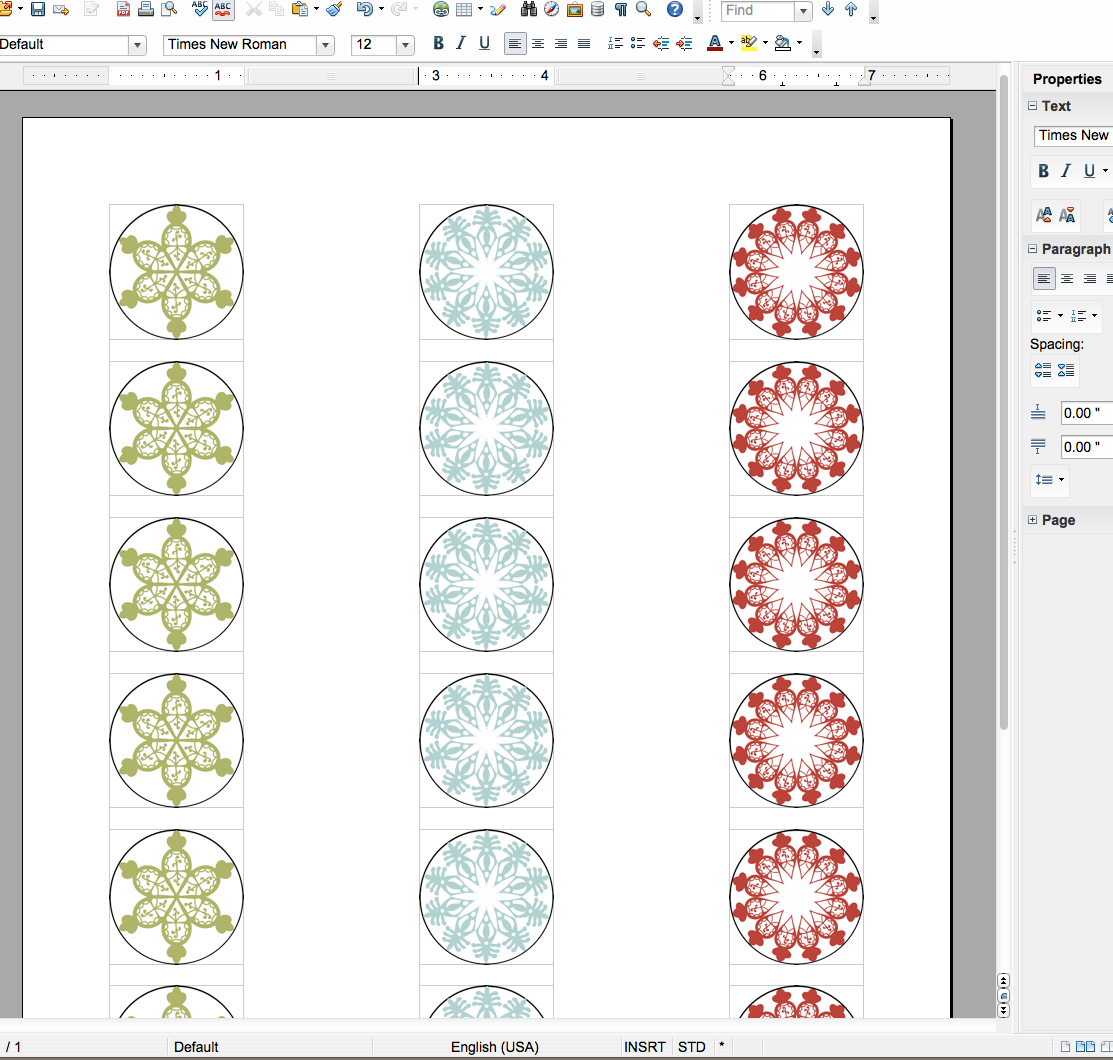Export document directly as PDF
Viewport: 1113px width, 1060px height.
(x=123, y=10)
